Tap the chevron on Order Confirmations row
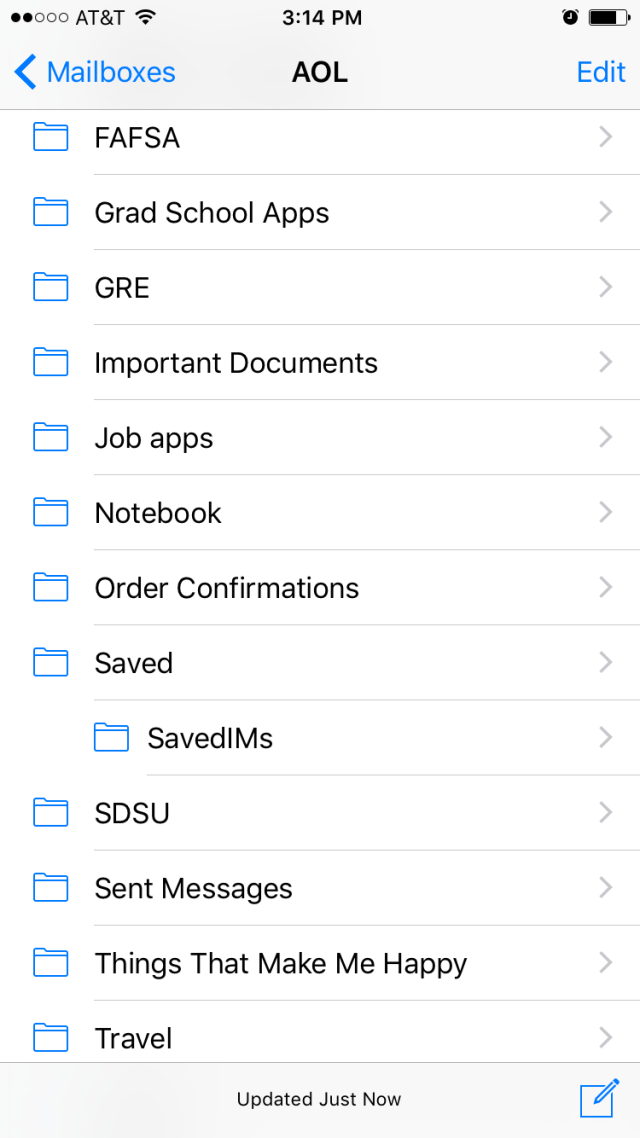Screen dimensions: 640x1138 (605, 587)
